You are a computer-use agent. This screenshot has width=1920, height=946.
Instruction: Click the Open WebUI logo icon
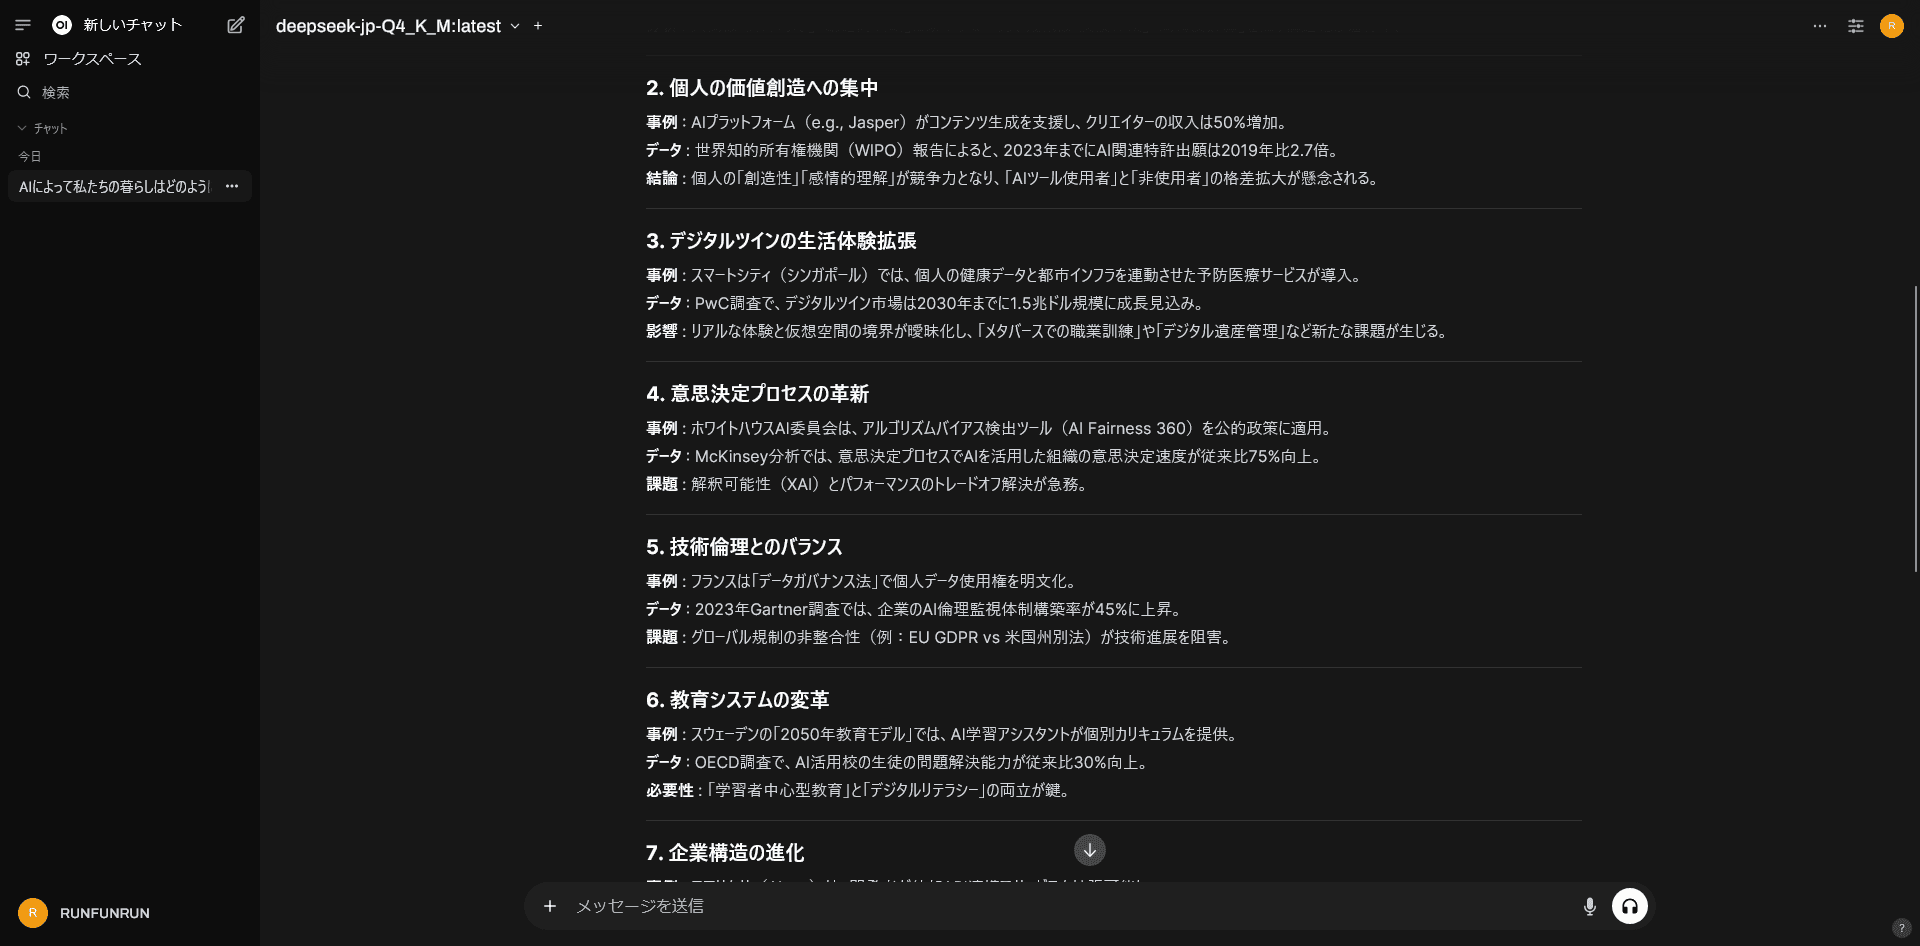[62, 25]
